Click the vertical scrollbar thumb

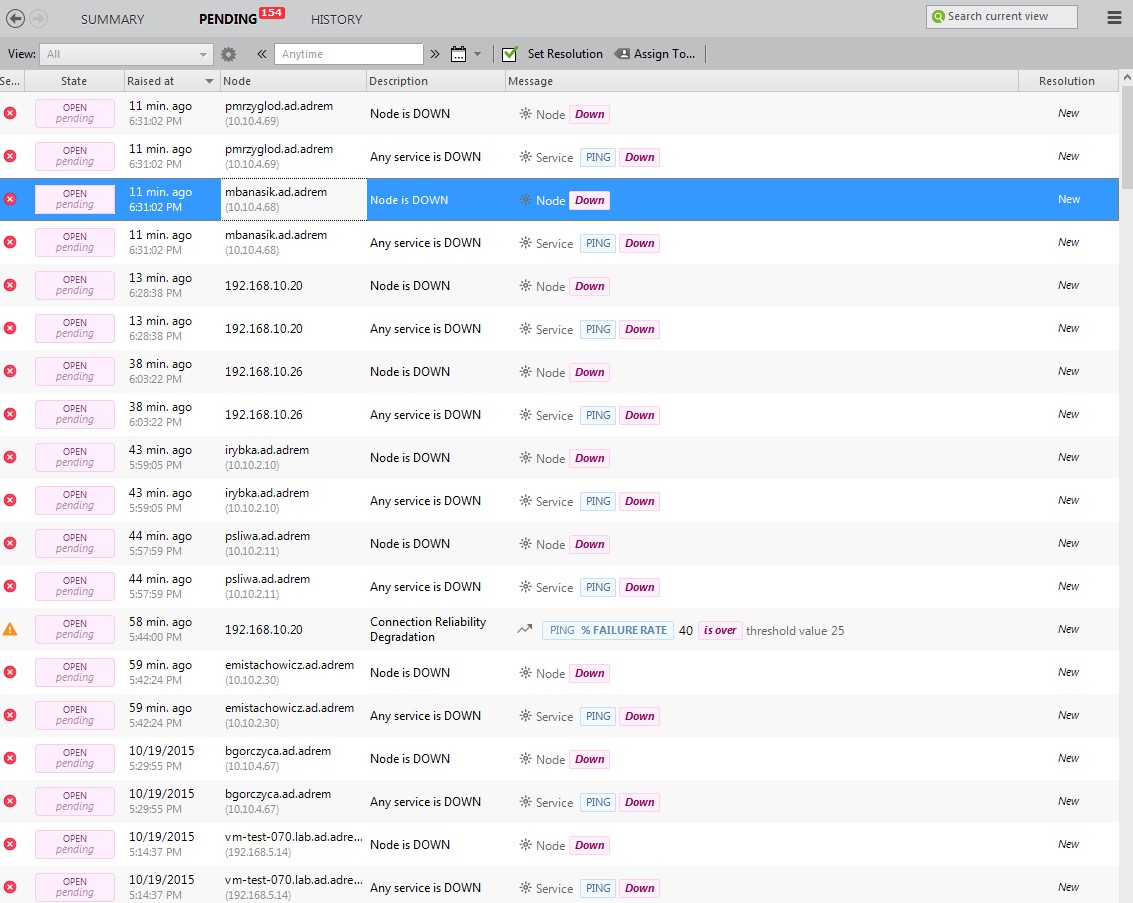[1126, 140]
